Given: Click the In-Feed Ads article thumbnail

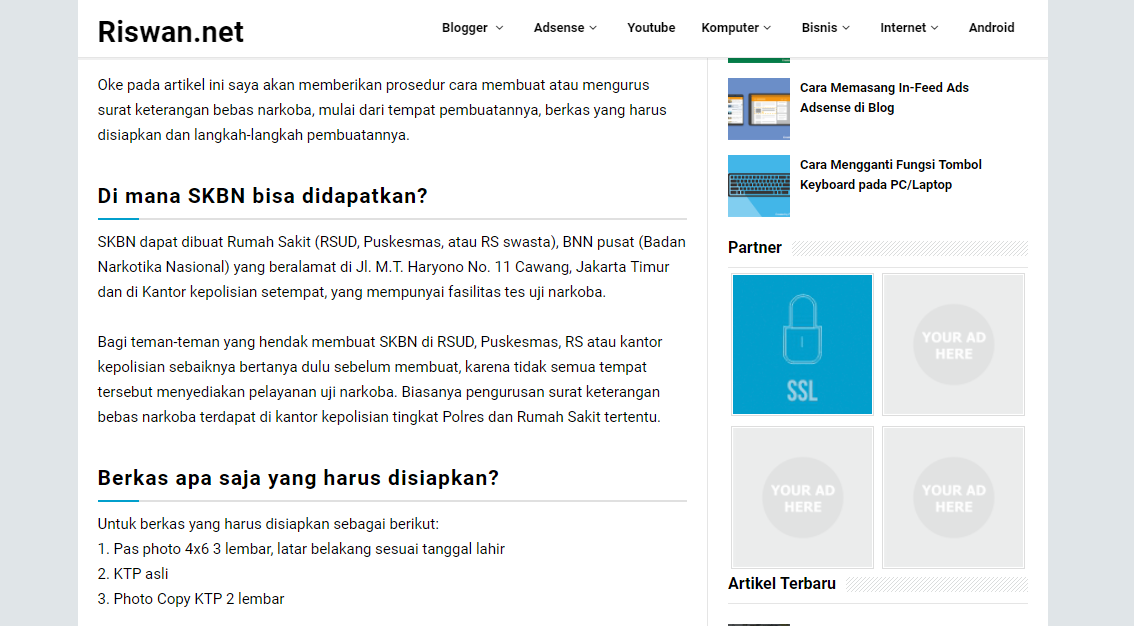Looking at the screenshot, I should click(x=759, y=109).
